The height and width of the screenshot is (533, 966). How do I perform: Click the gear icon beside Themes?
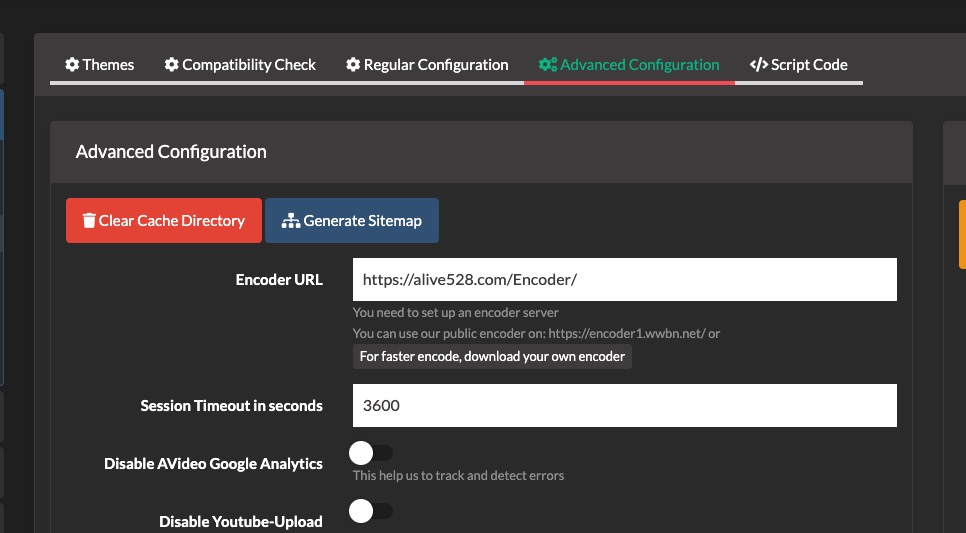coord(72,65)
